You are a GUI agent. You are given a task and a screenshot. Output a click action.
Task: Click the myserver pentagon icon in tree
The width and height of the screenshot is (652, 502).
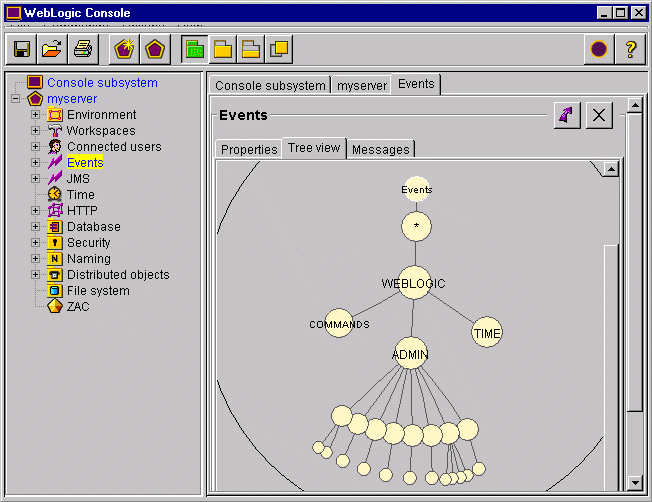pos(35,99)
